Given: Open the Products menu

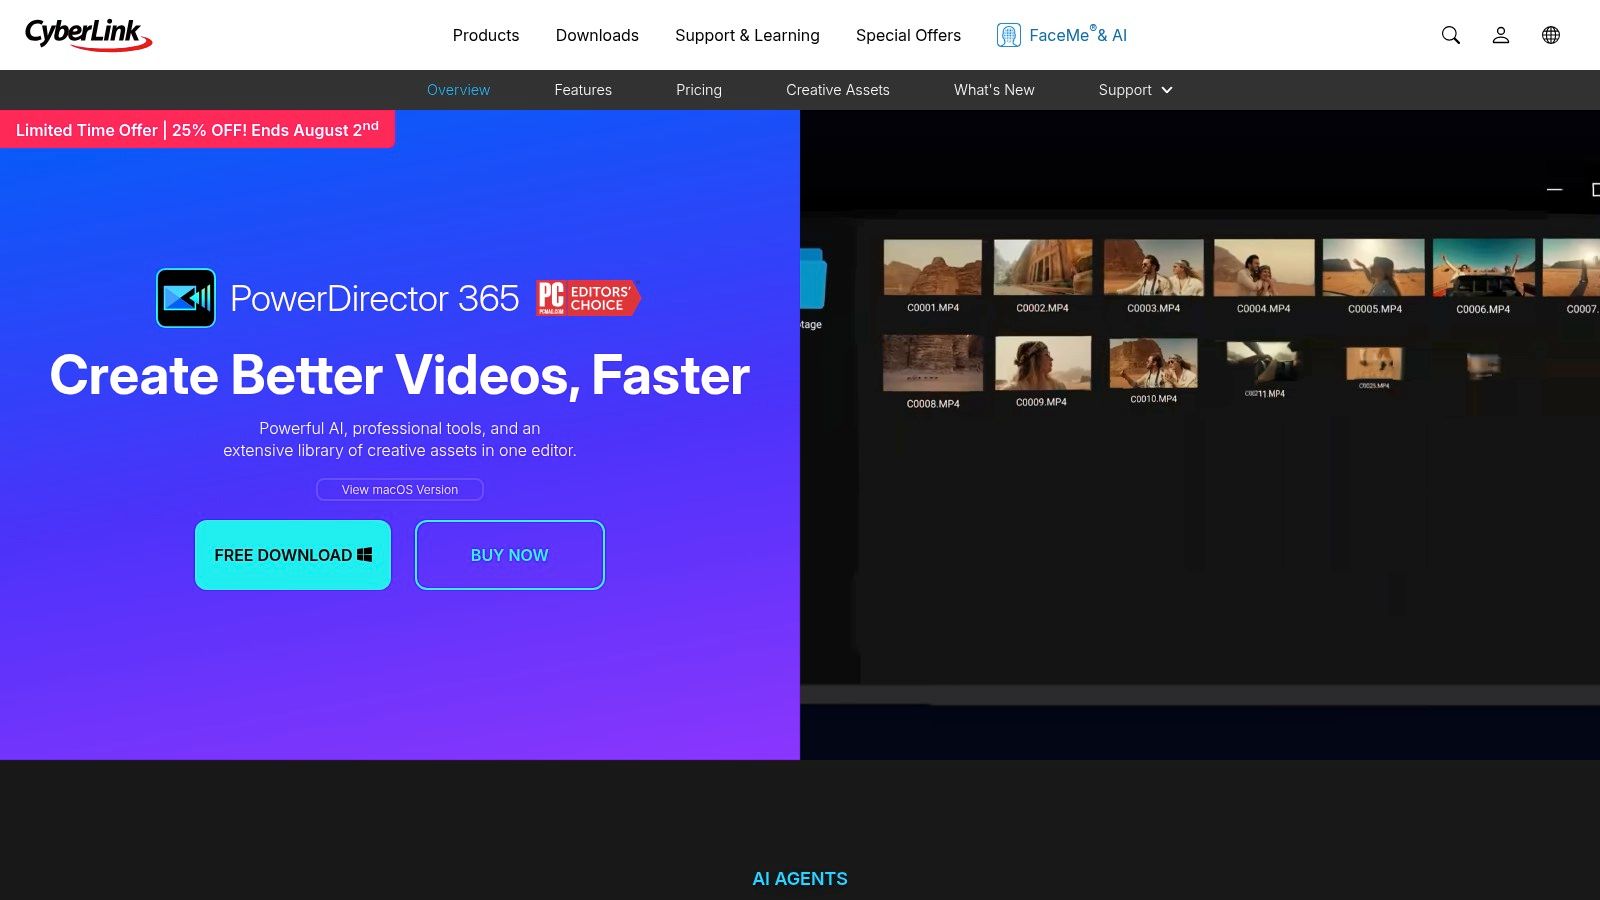Looking at the screenshot, I should pos(486,35).
